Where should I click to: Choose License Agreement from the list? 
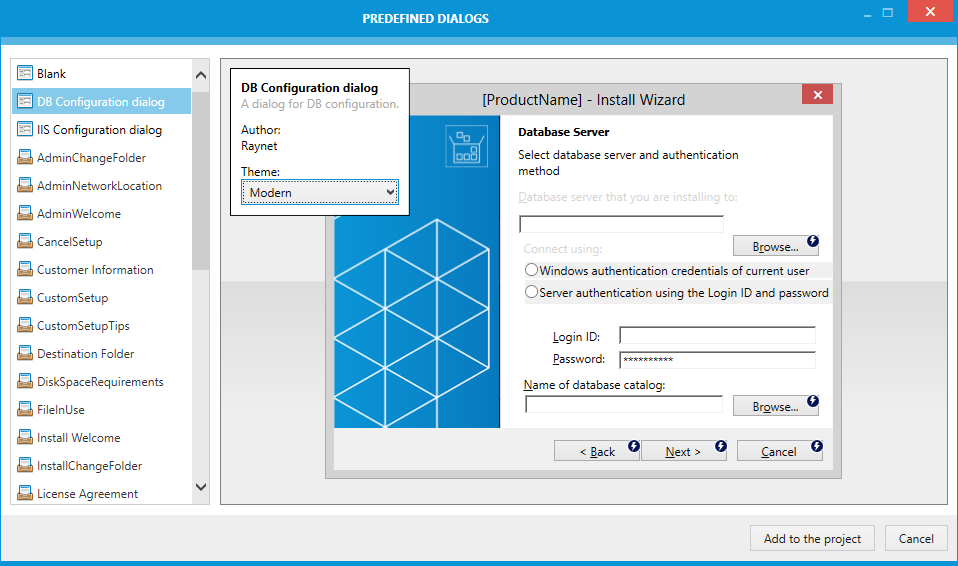[x=87, y=494]
